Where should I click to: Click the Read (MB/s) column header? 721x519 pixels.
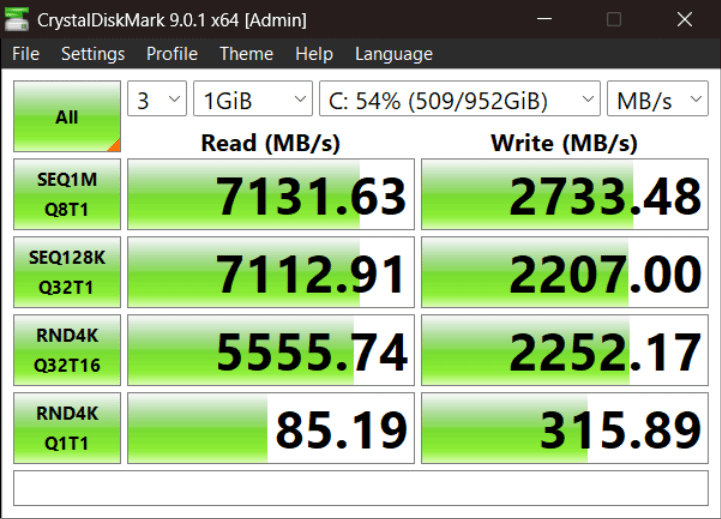point(271,143)
